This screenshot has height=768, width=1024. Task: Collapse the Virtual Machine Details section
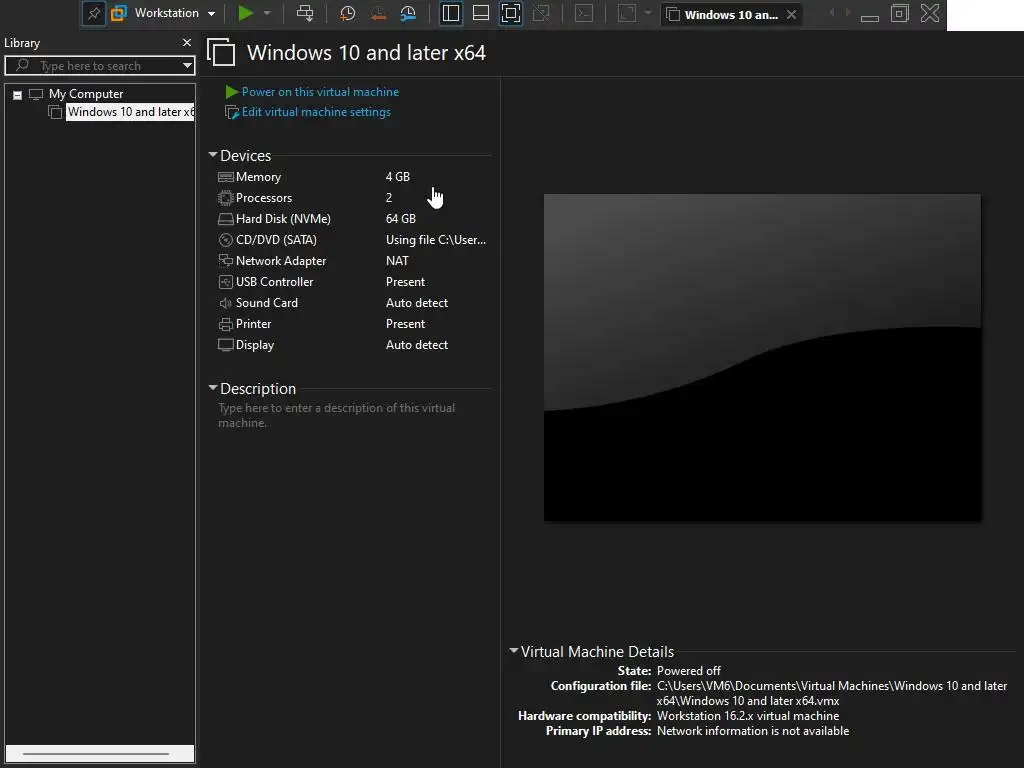tap(514, 650)
